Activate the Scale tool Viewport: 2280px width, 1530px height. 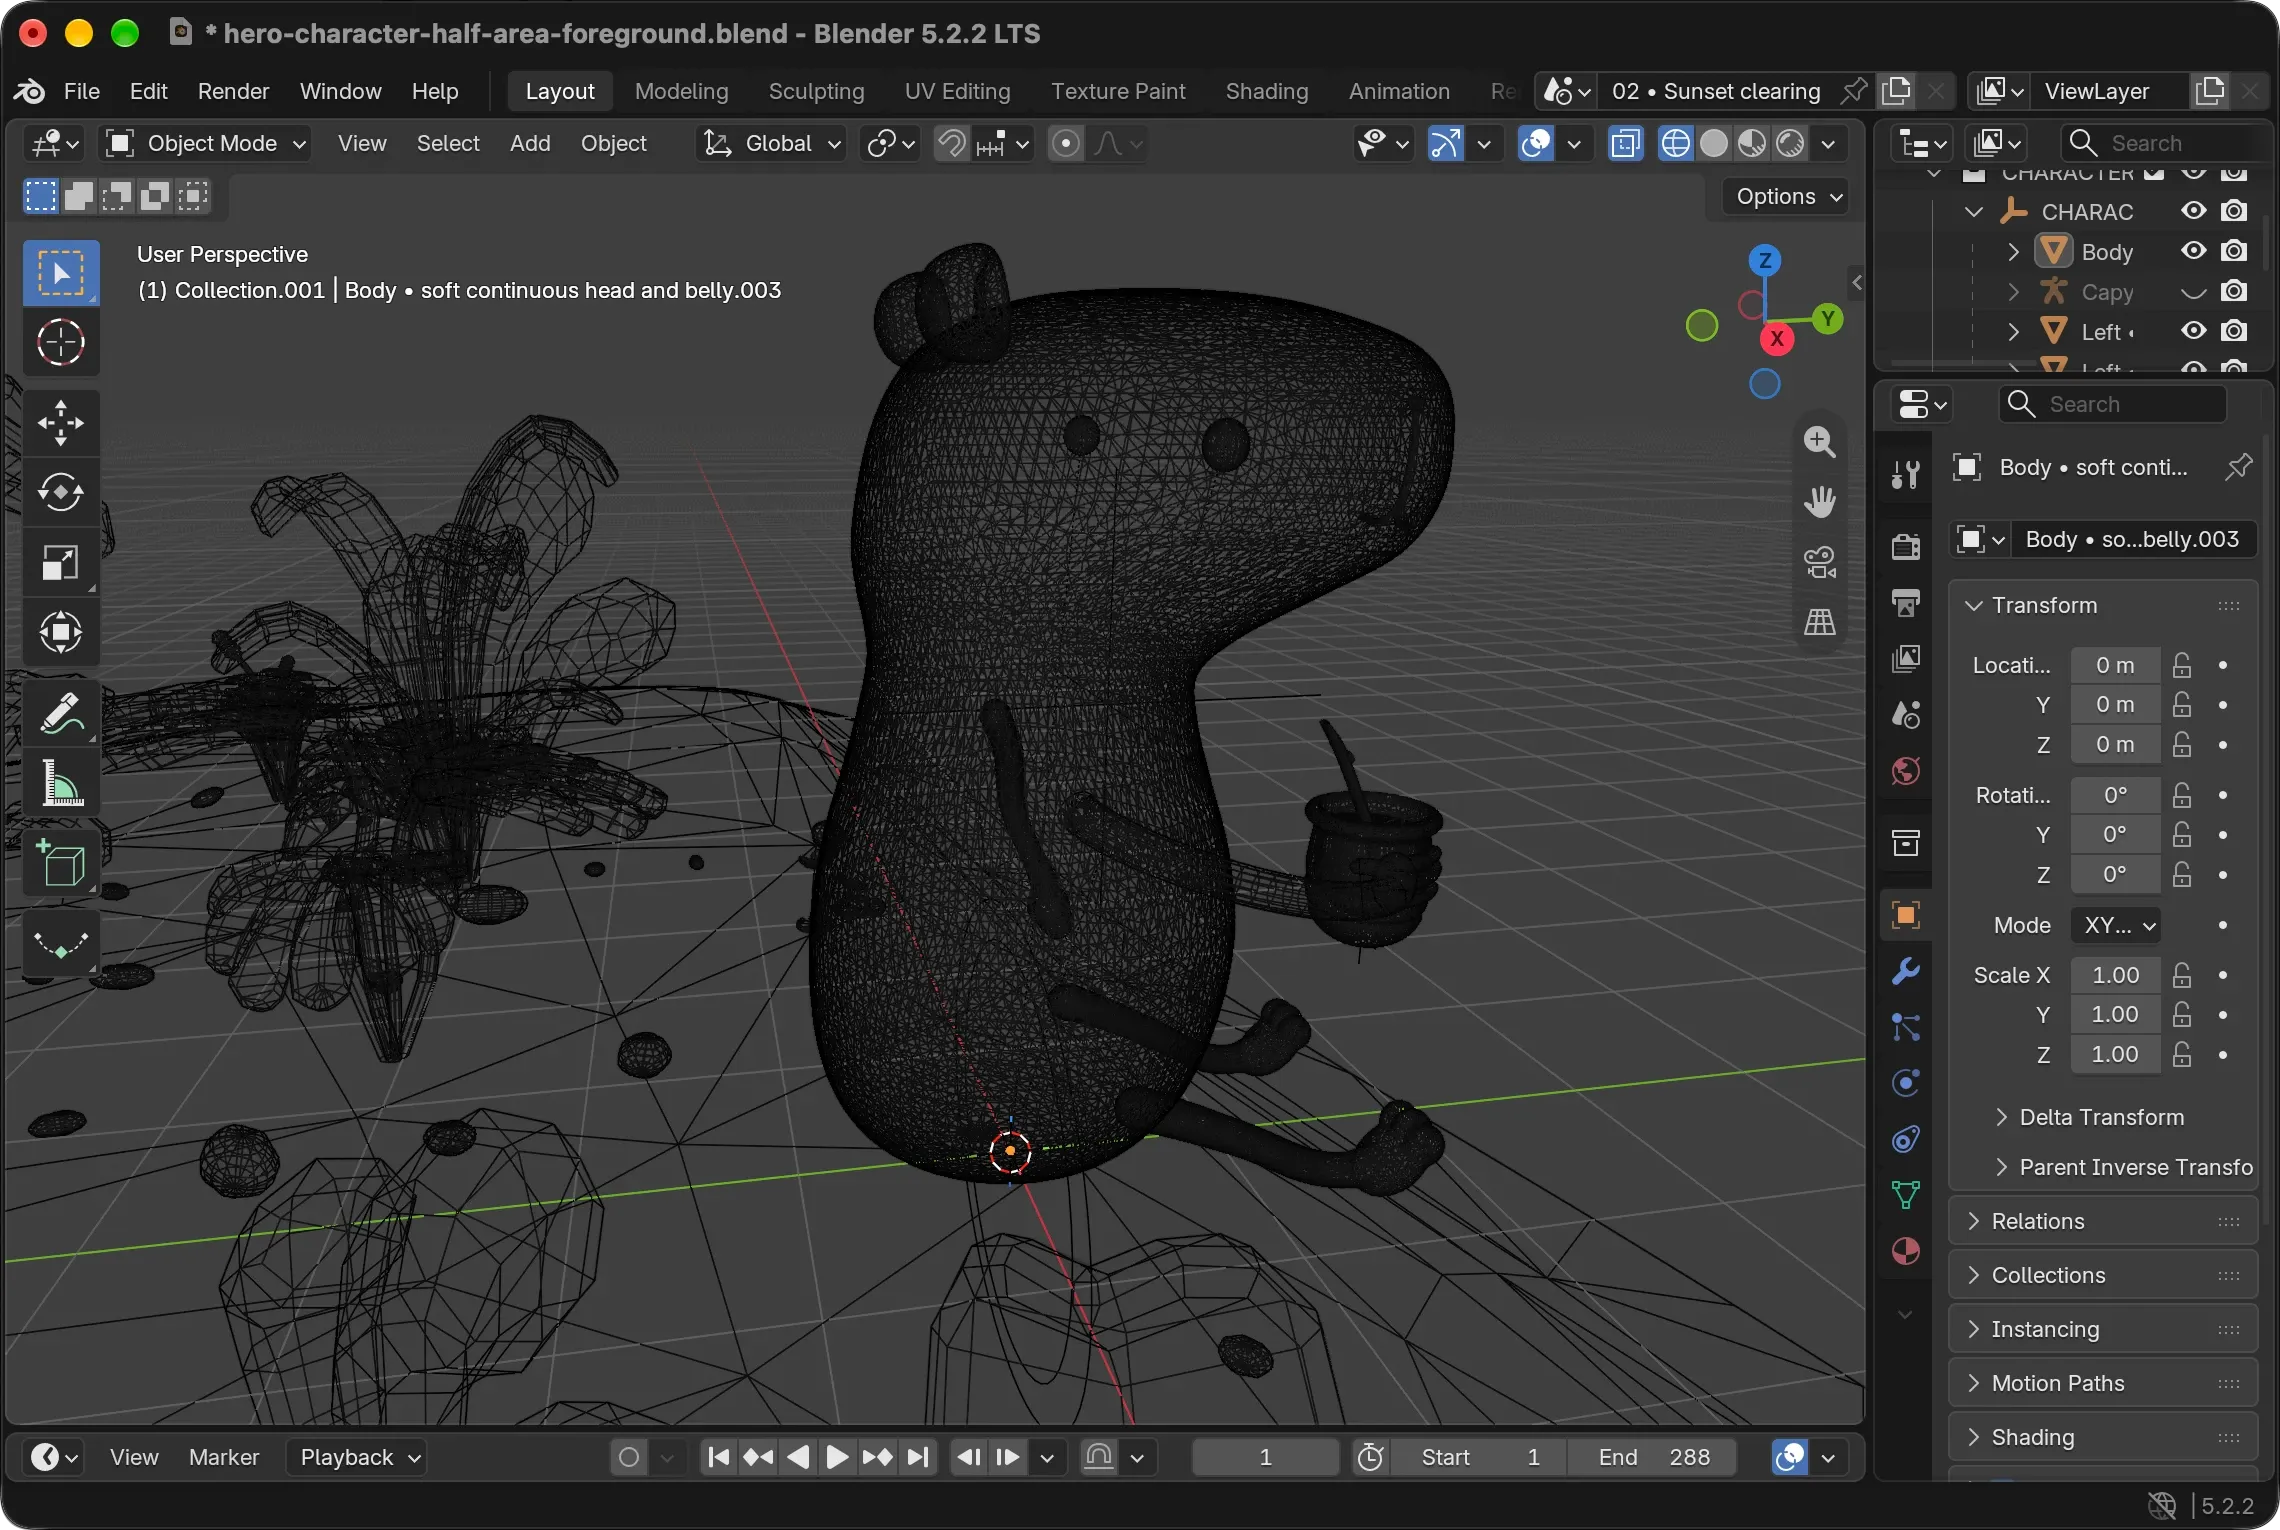pos(61,562)
